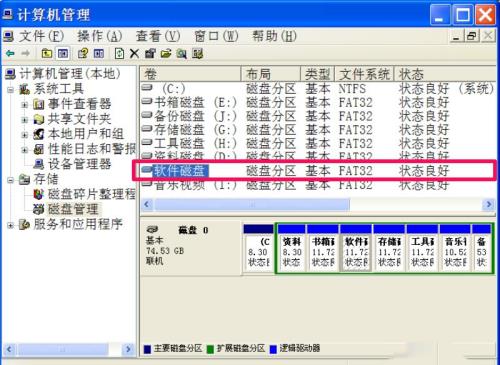This screenshot has height=365, width=500.
Task: Expand the 事件查看器 tree node
Action: 25,105
